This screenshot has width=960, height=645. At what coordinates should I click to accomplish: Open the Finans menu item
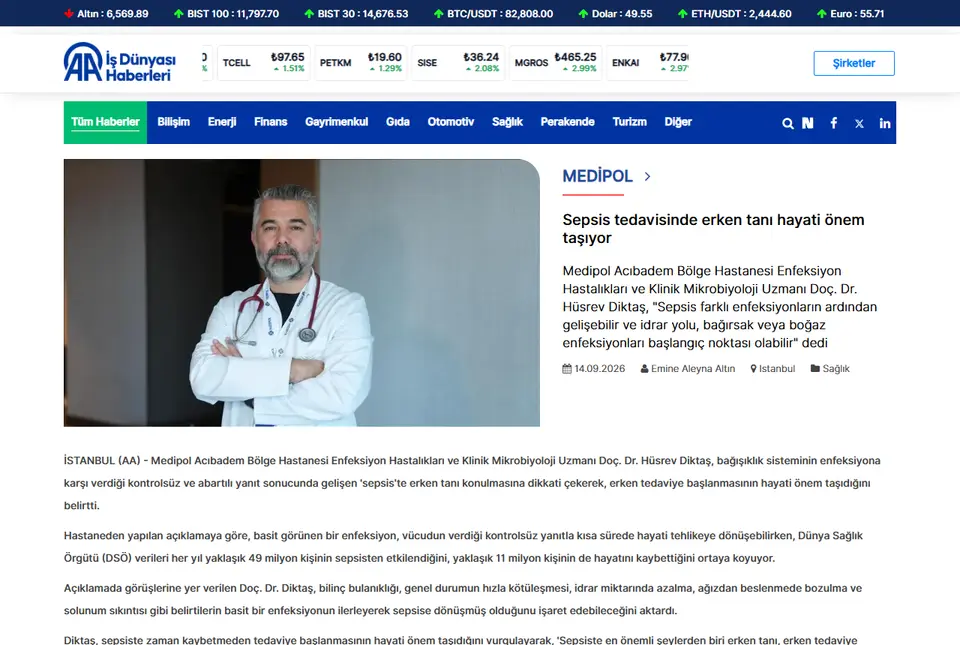(x=271, y=122)
